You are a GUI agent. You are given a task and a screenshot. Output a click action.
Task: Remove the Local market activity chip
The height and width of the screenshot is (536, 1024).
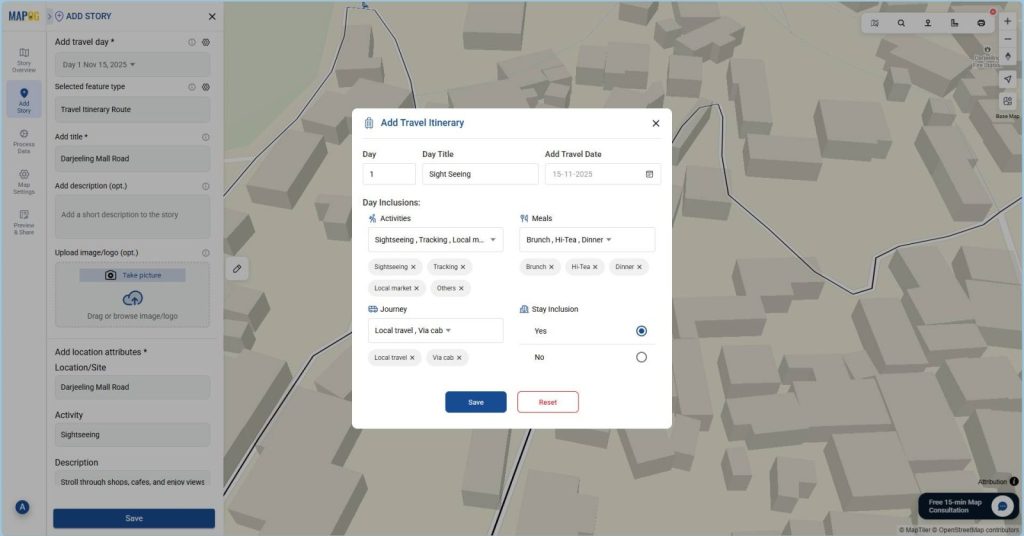pyautogui.click(x=417, y=288)
